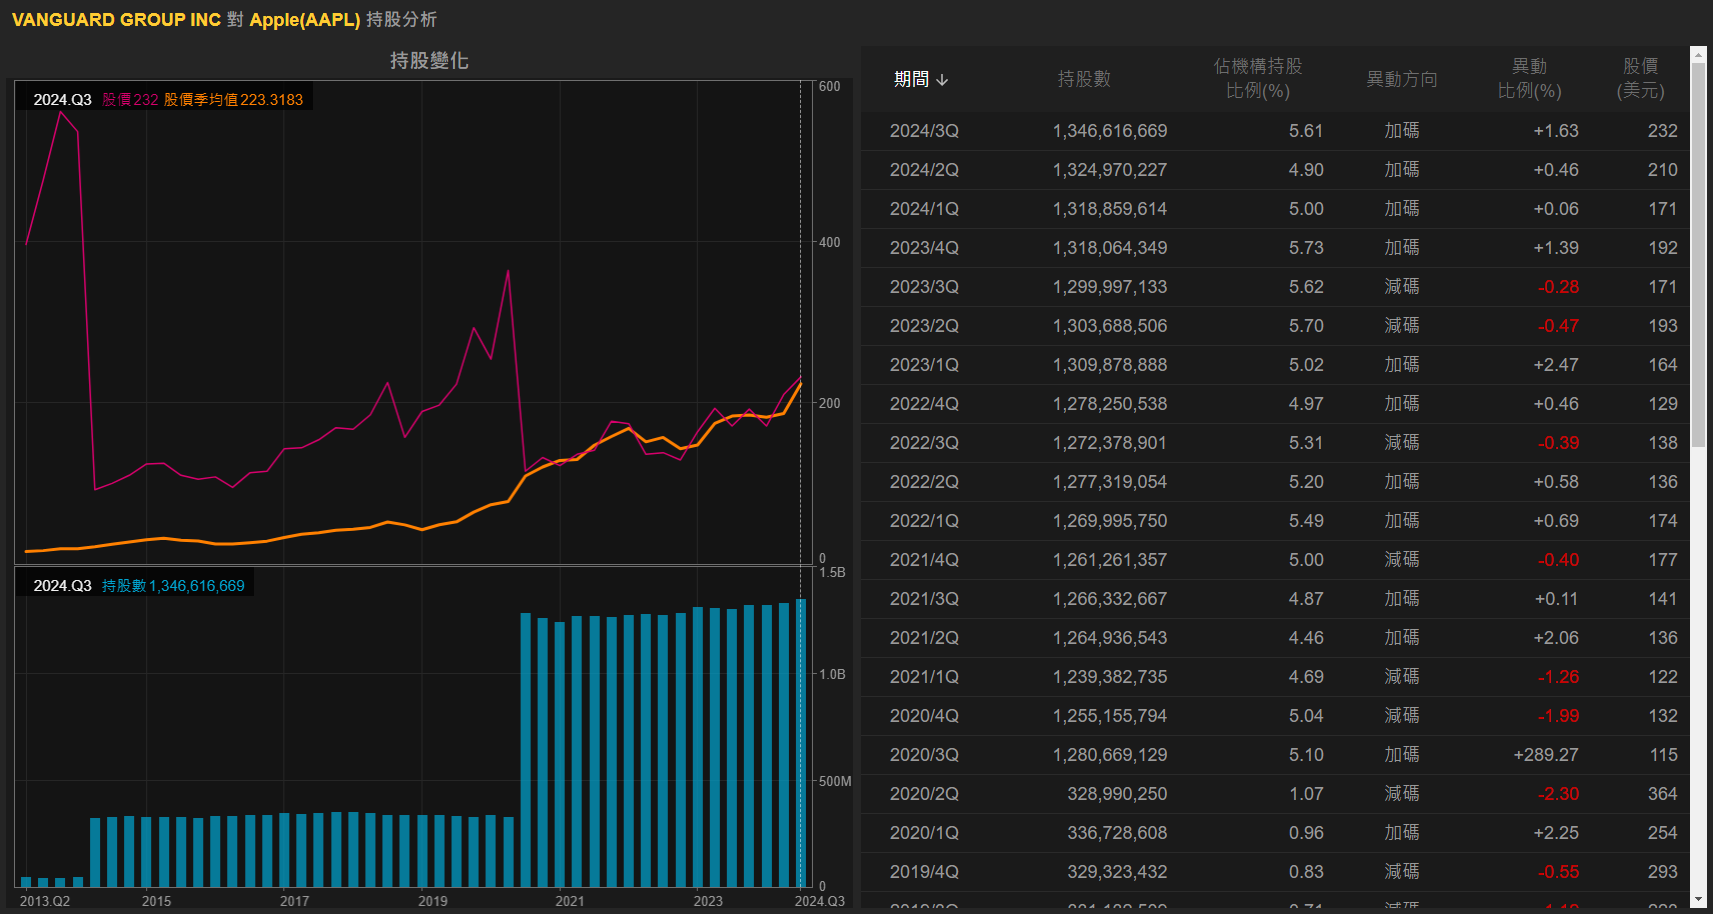Sort by 期間 column header arrow

point(942,80)
